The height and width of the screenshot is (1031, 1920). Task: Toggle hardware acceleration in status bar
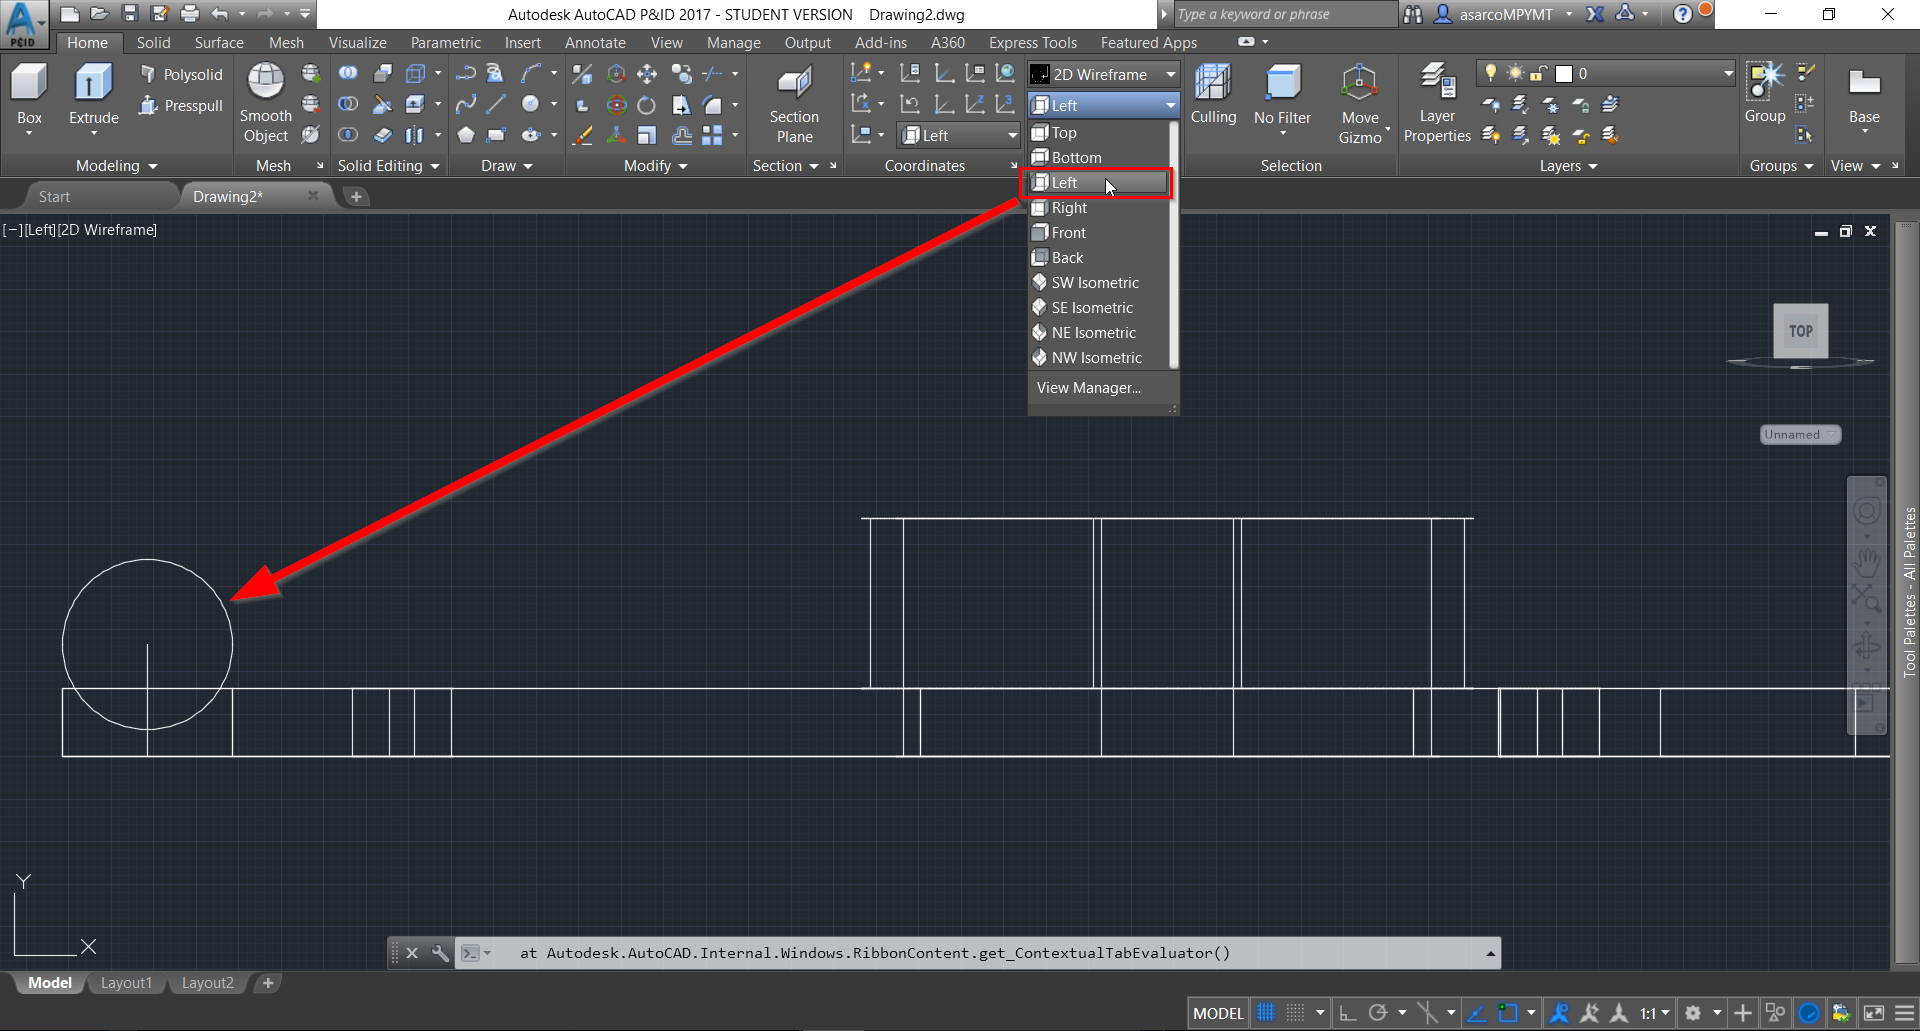1809,1013
